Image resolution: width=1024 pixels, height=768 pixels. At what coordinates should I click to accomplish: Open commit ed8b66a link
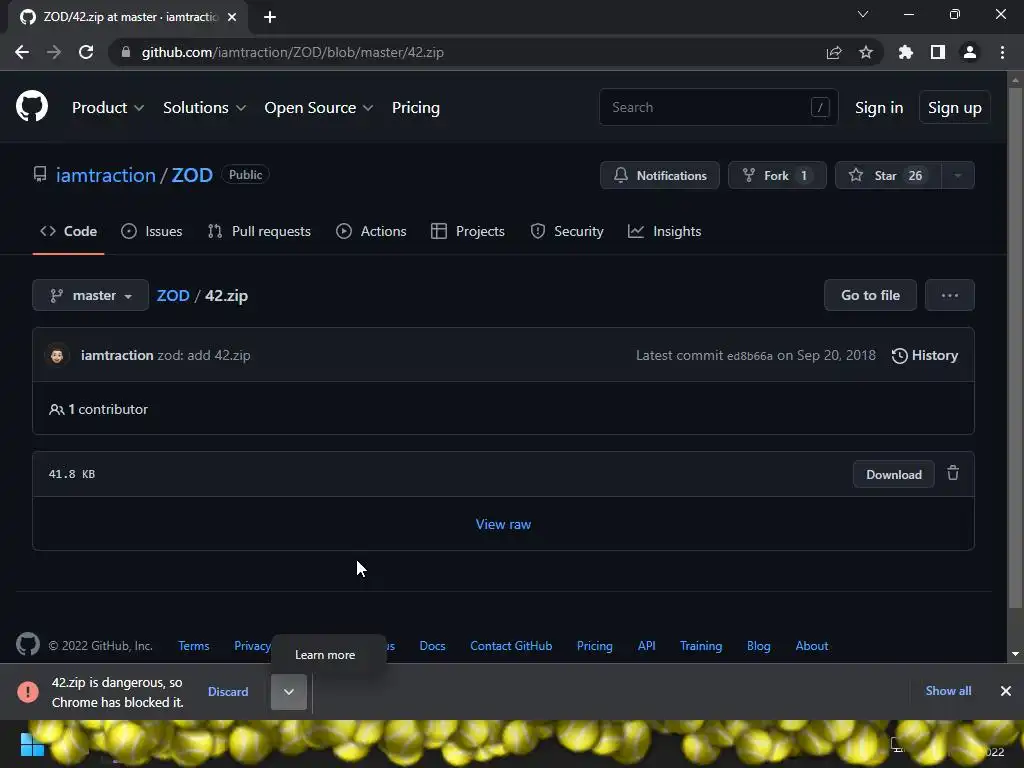750,356
